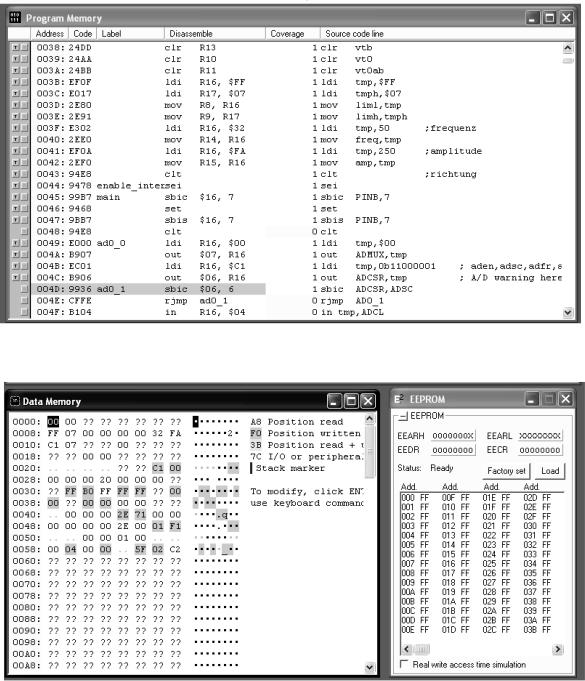The width and height of the screenshot is (585, 681).
Task: Click the selected 00 byte at Data Memory 0000
Action: coord(53,422)
